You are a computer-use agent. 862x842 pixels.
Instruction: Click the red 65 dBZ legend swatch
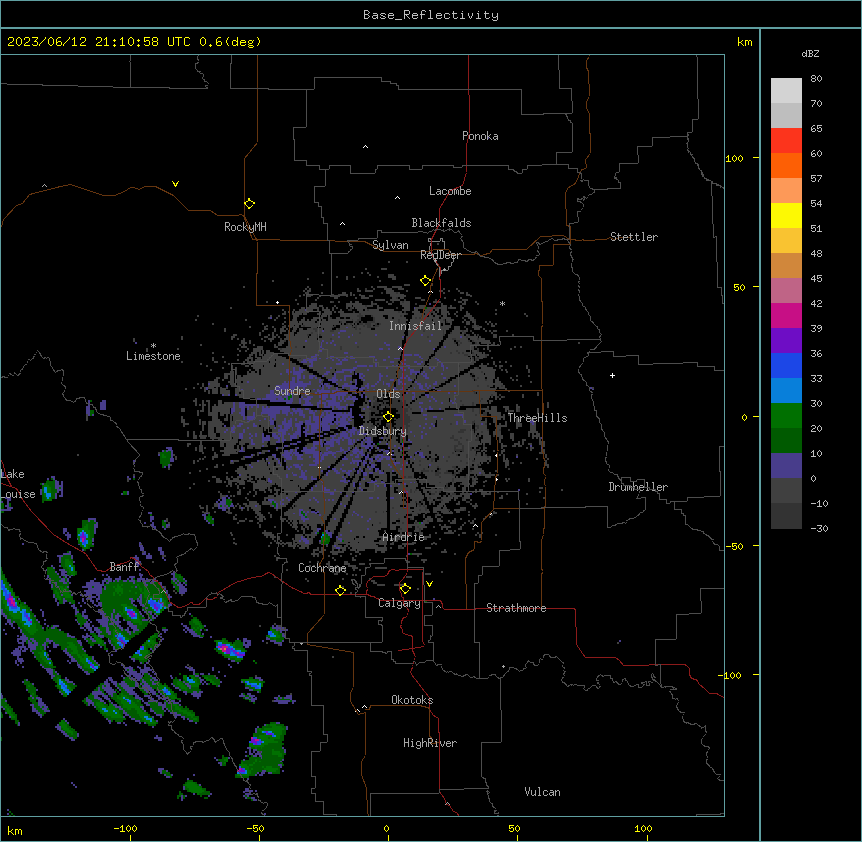coord(786,141)
